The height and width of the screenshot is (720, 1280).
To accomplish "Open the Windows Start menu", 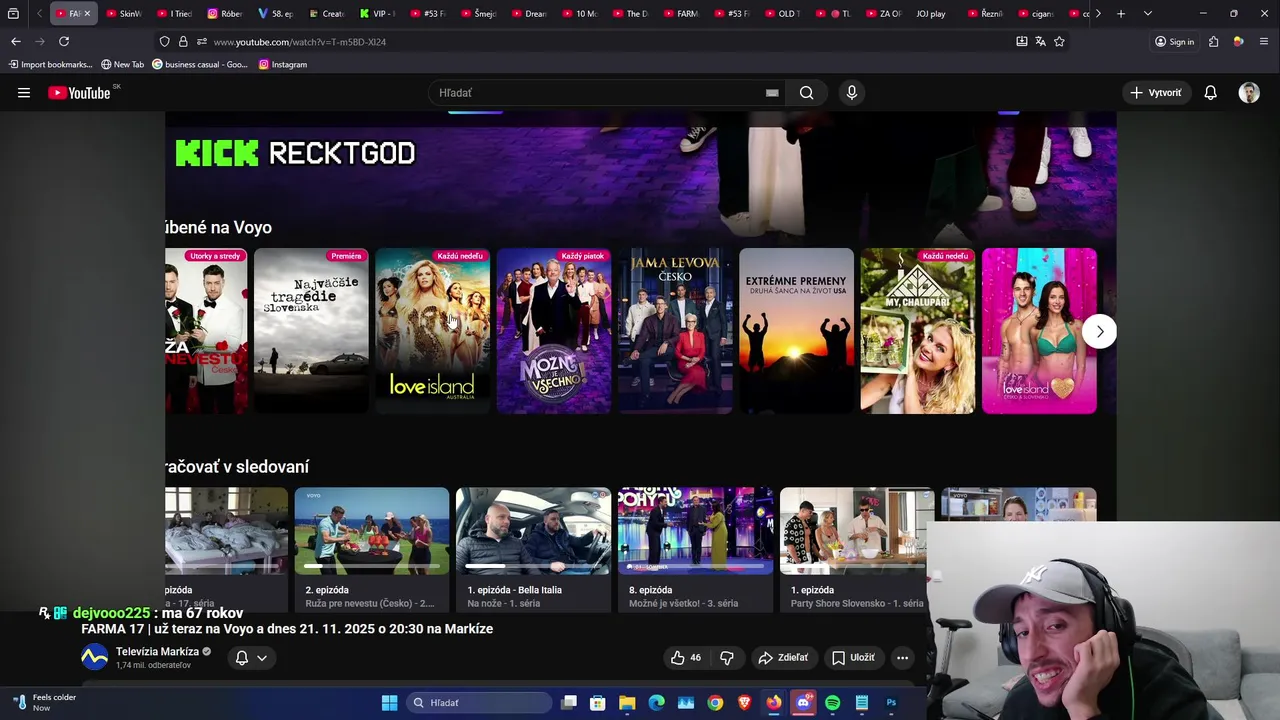I will pos(389,703).
